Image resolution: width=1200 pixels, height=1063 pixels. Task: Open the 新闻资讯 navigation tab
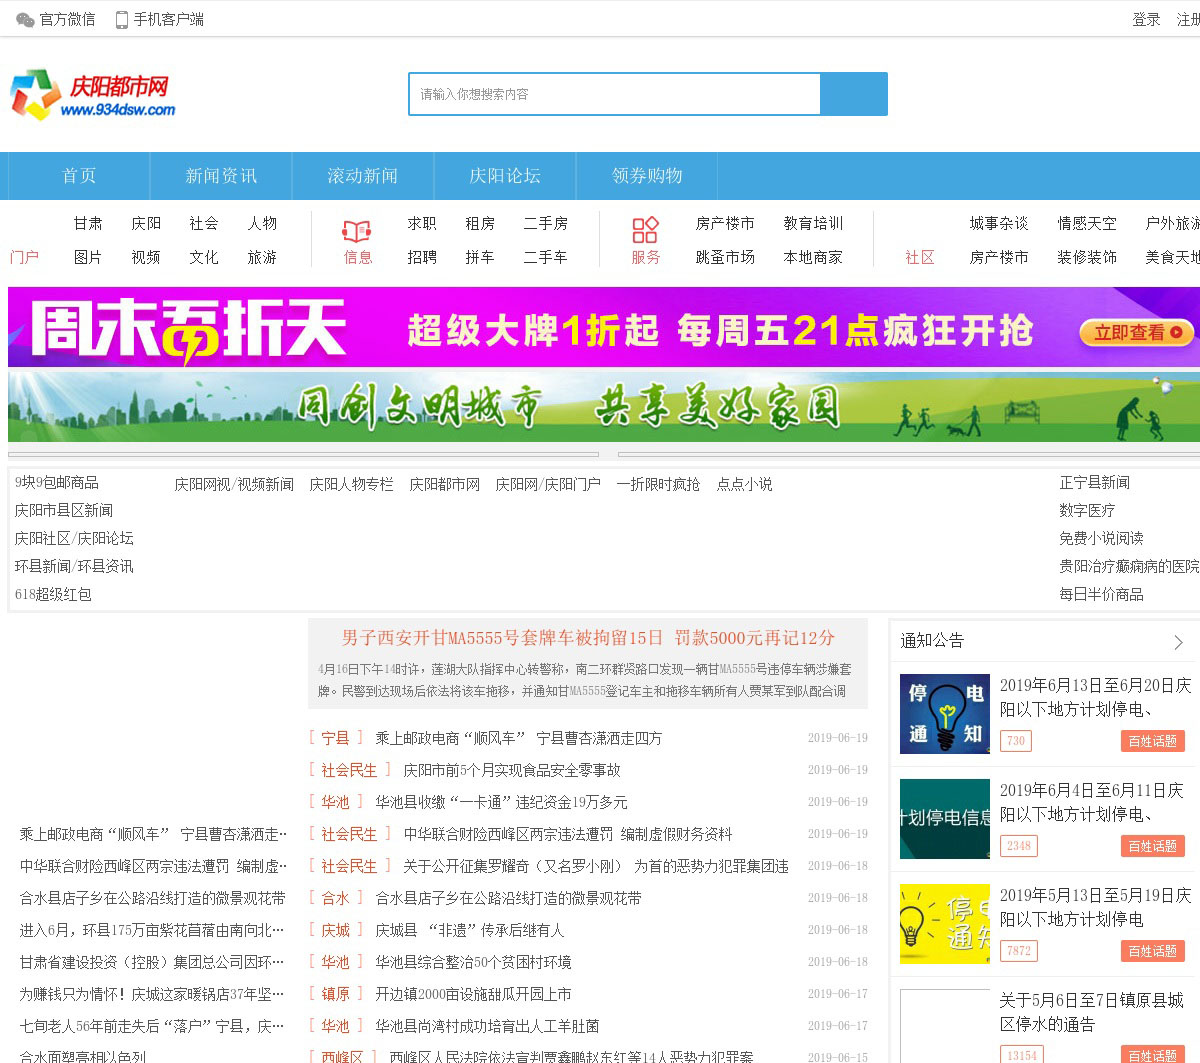point(221,176)
